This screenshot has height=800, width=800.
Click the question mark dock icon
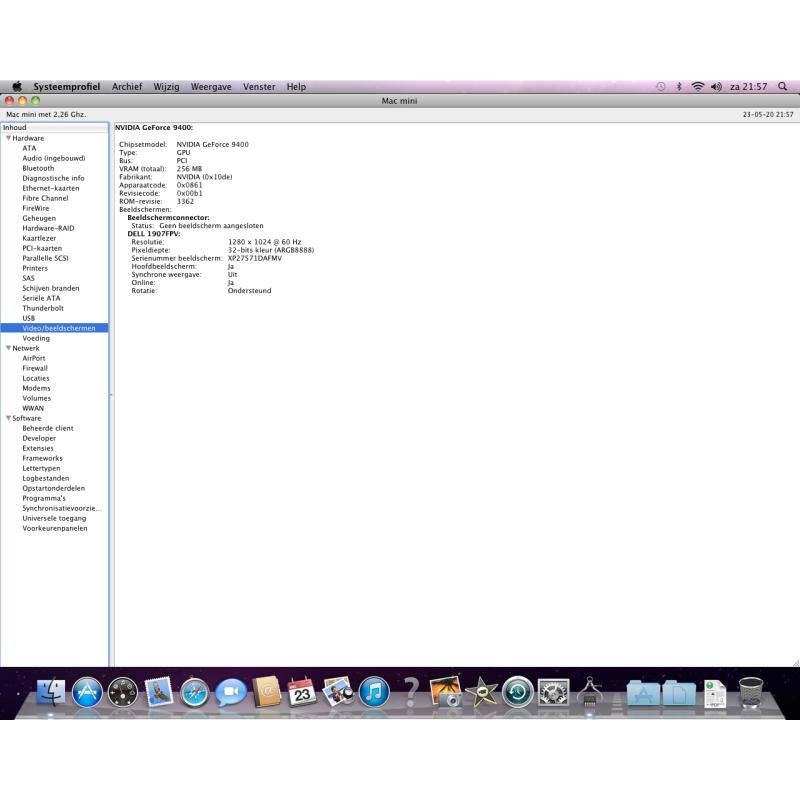[x=410, y=691]
